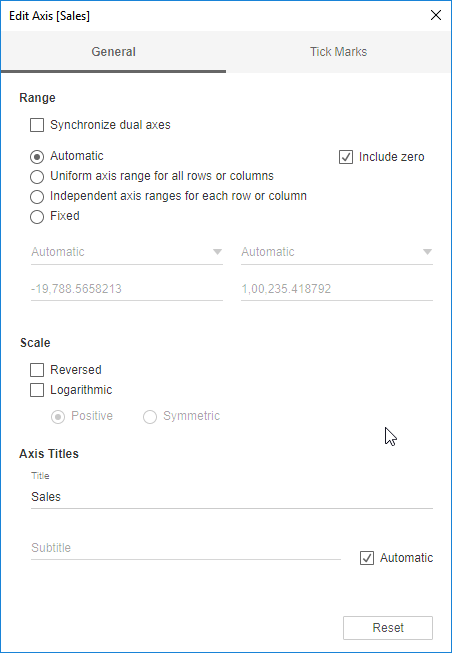Screen dimensions: 452x653
Task: Select the General tab
Action: 113,52
